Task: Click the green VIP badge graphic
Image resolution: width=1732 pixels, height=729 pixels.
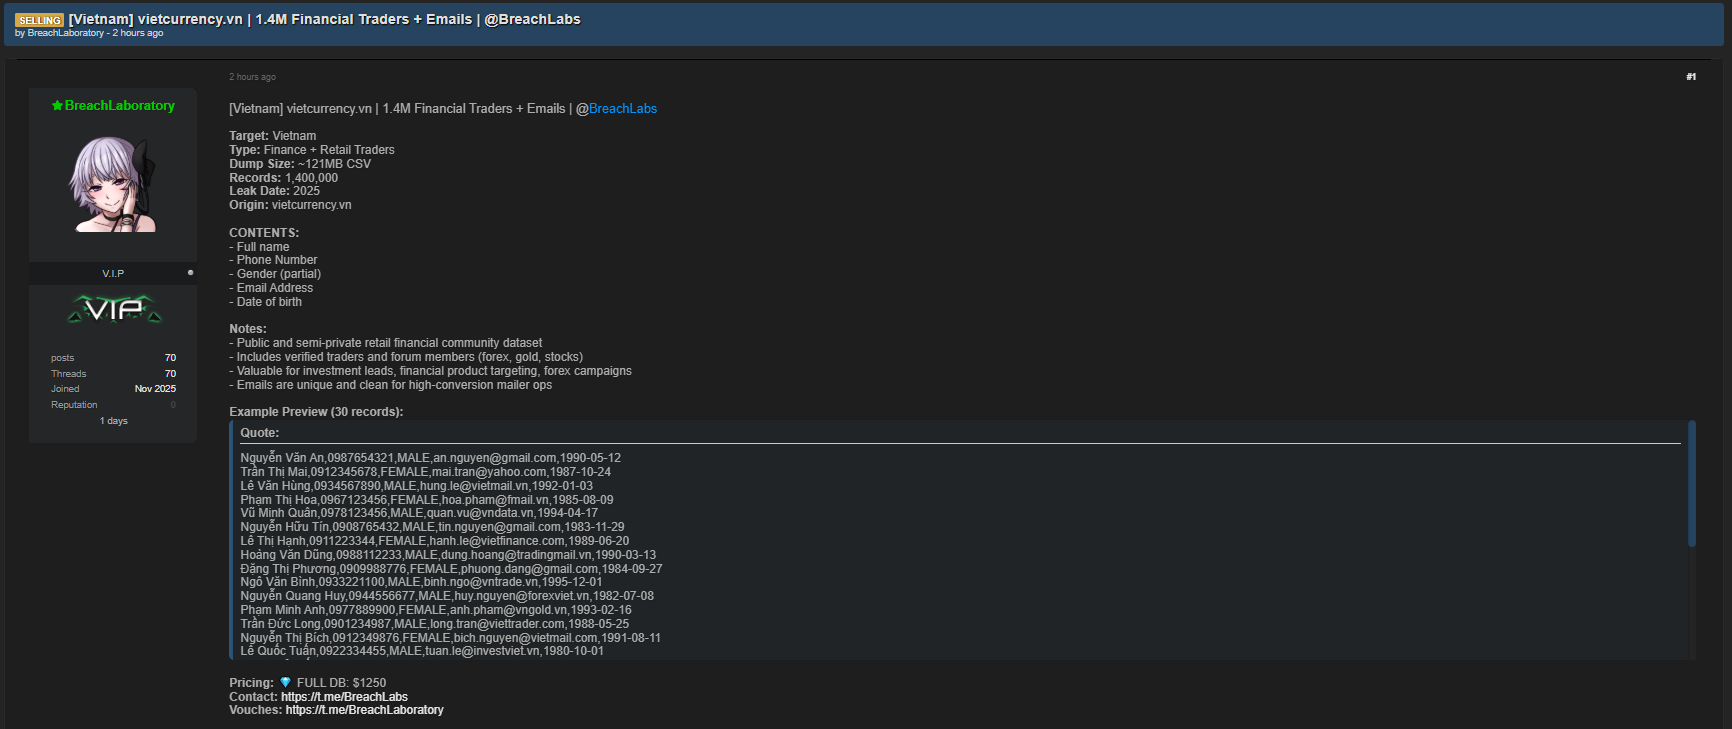Action: pos(114,310)
